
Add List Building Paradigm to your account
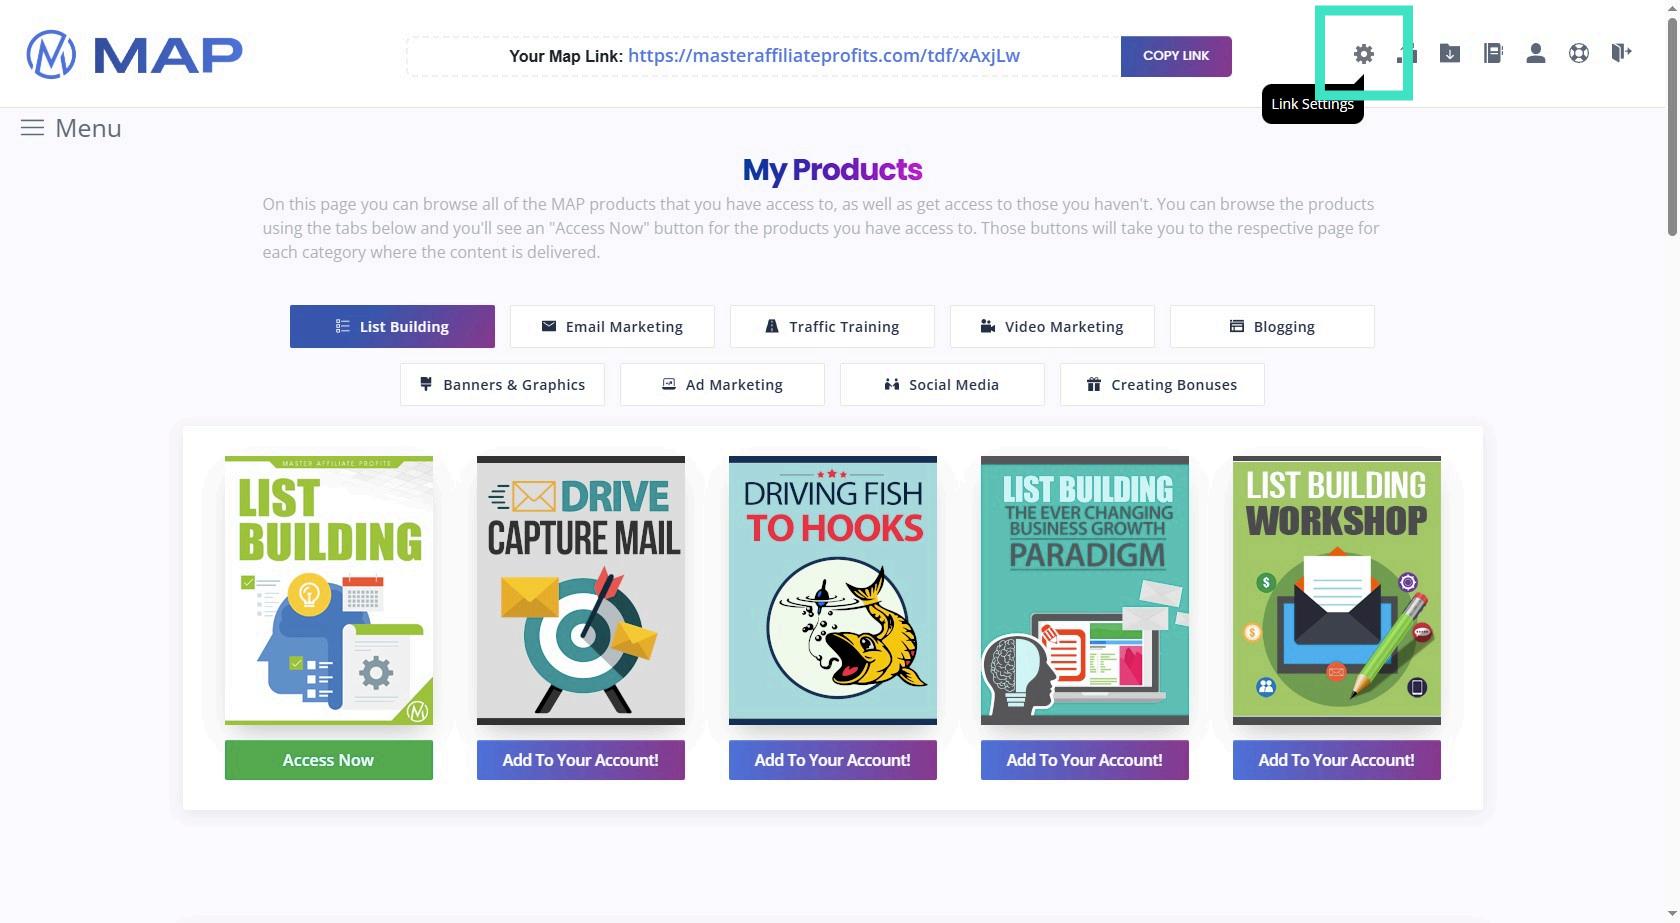[x=1085, y=760]
